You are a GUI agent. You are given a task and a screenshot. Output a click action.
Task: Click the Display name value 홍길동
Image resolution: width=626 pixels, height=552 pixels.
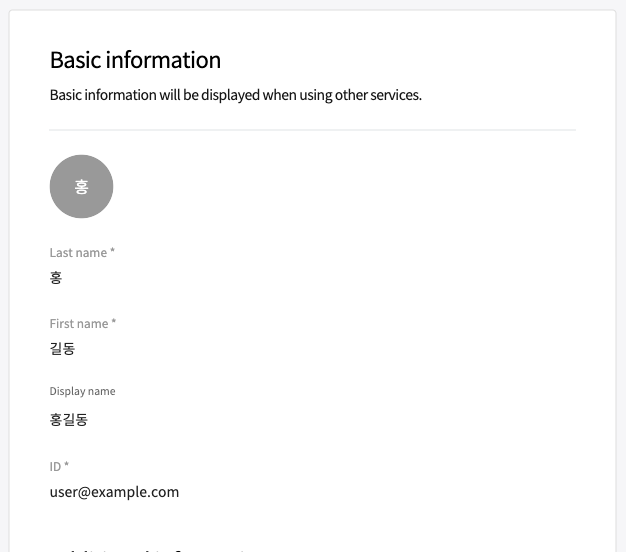click(x=68, y=420)
